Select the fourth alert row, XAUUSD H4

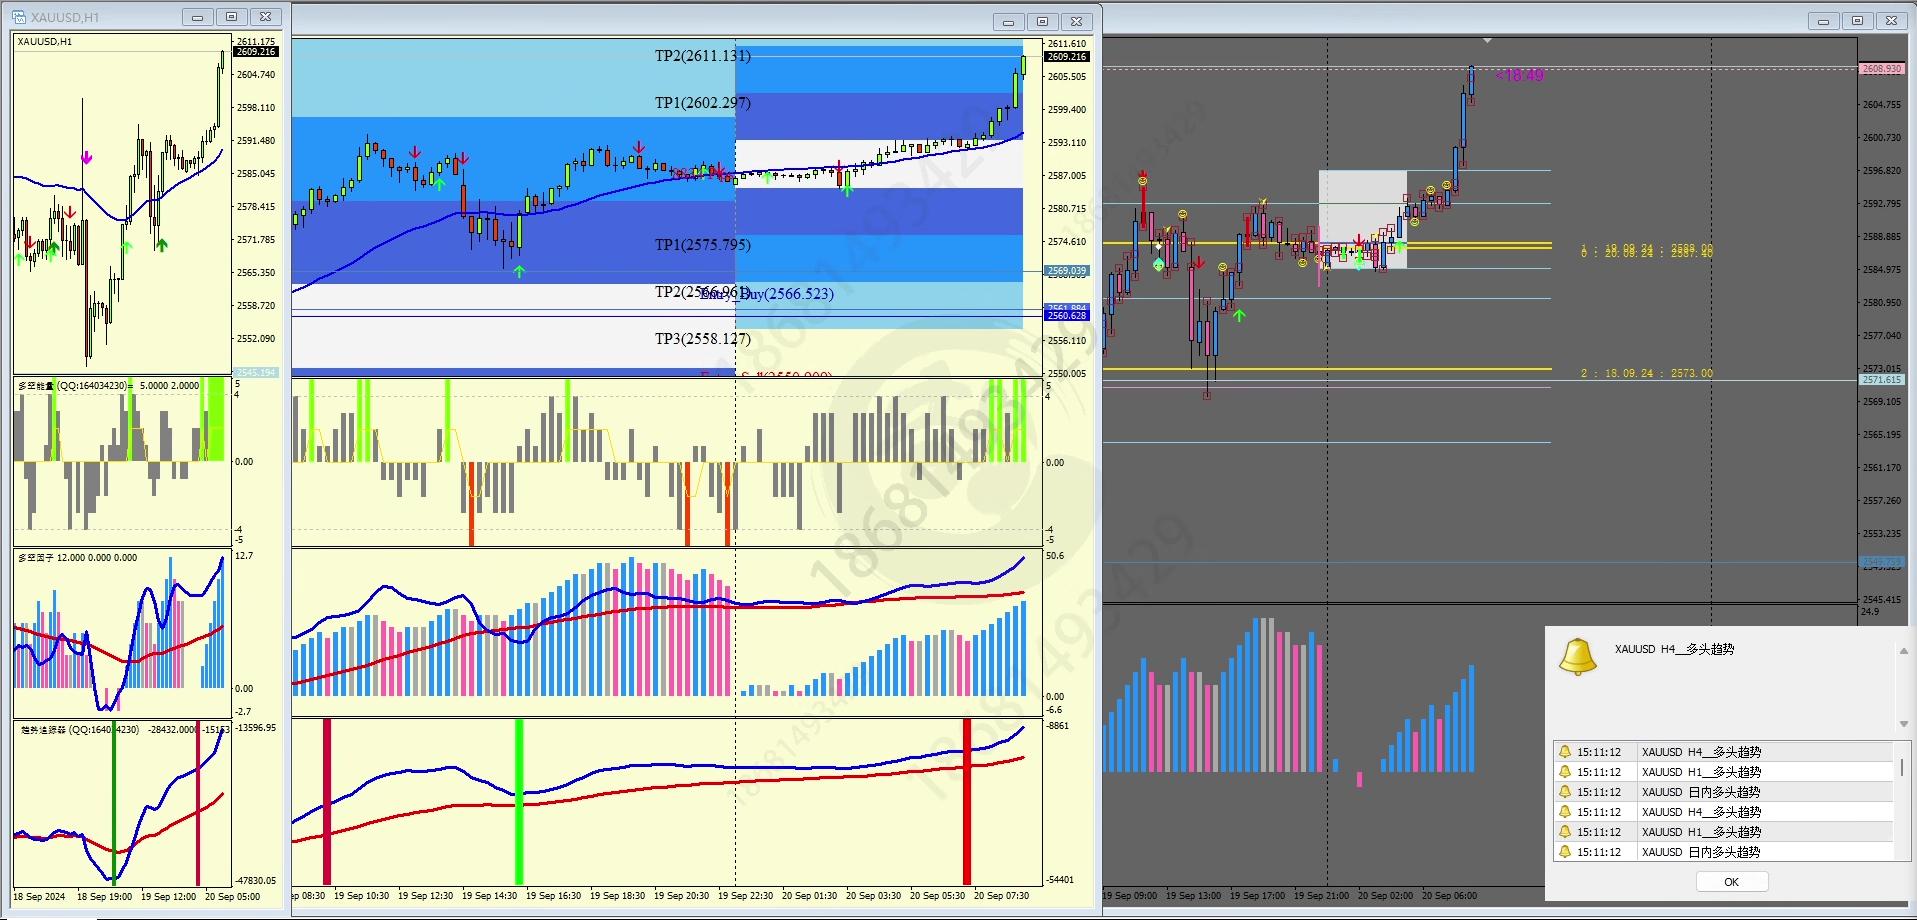(1723, 812)
